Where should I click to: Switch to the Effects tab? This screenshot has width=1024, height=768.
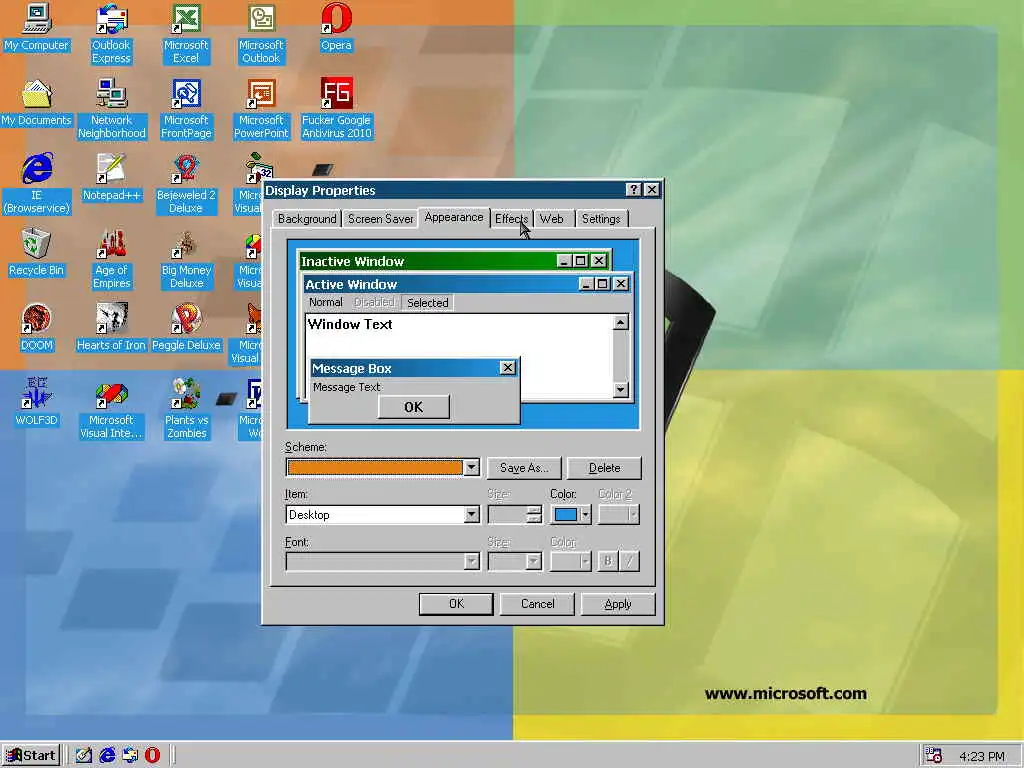coord(511,219)
